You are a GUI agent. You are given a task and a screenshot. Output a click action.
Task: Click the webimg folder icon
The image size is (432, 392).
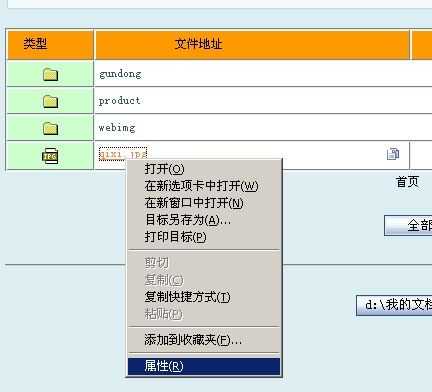[50, 128]
